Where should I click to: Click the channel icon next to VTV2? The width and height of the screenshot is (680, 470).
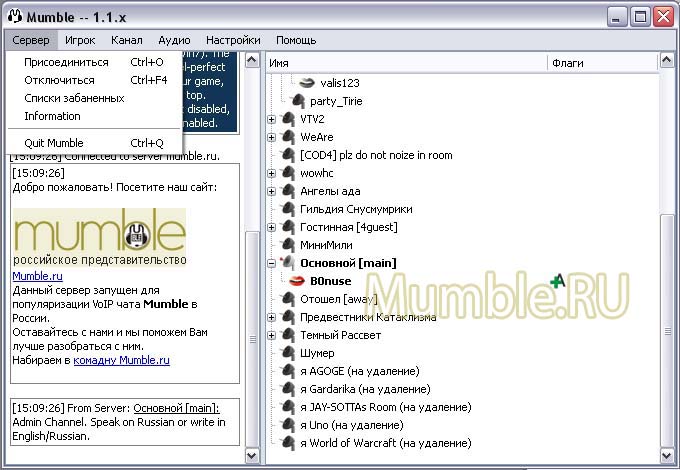pyautogui.click(x=288, y=119)
